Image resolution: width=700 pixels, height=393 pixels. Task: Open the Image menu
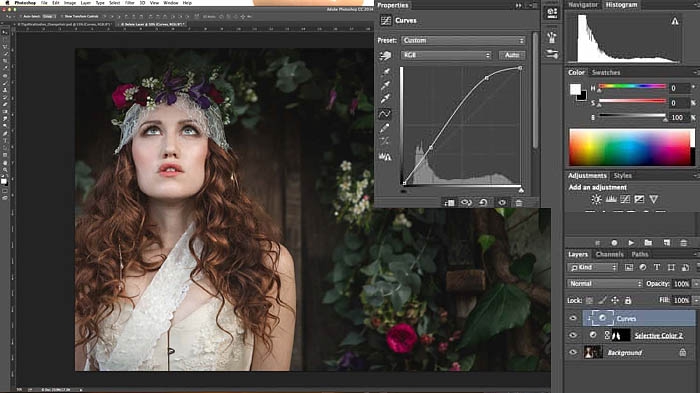click(x=70, y=3)
